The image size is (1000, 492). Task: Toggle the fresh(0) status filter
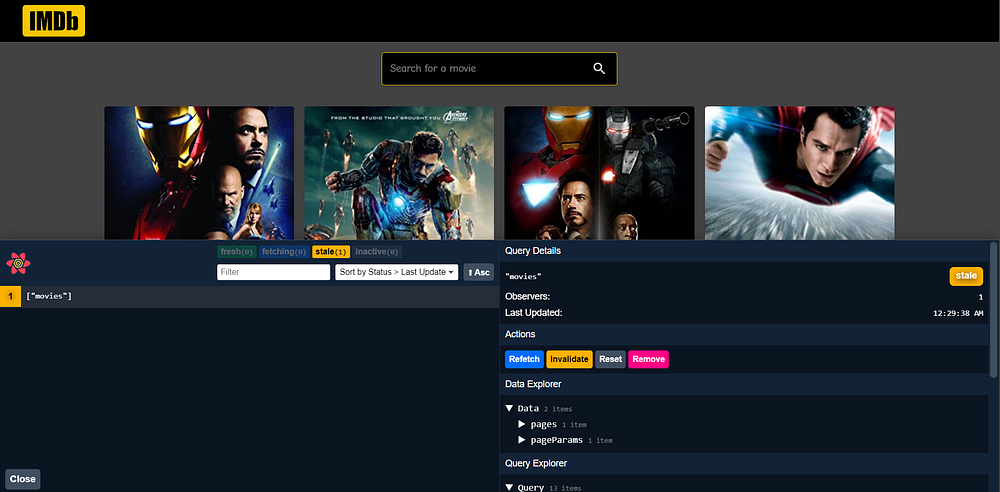[237, 251]
